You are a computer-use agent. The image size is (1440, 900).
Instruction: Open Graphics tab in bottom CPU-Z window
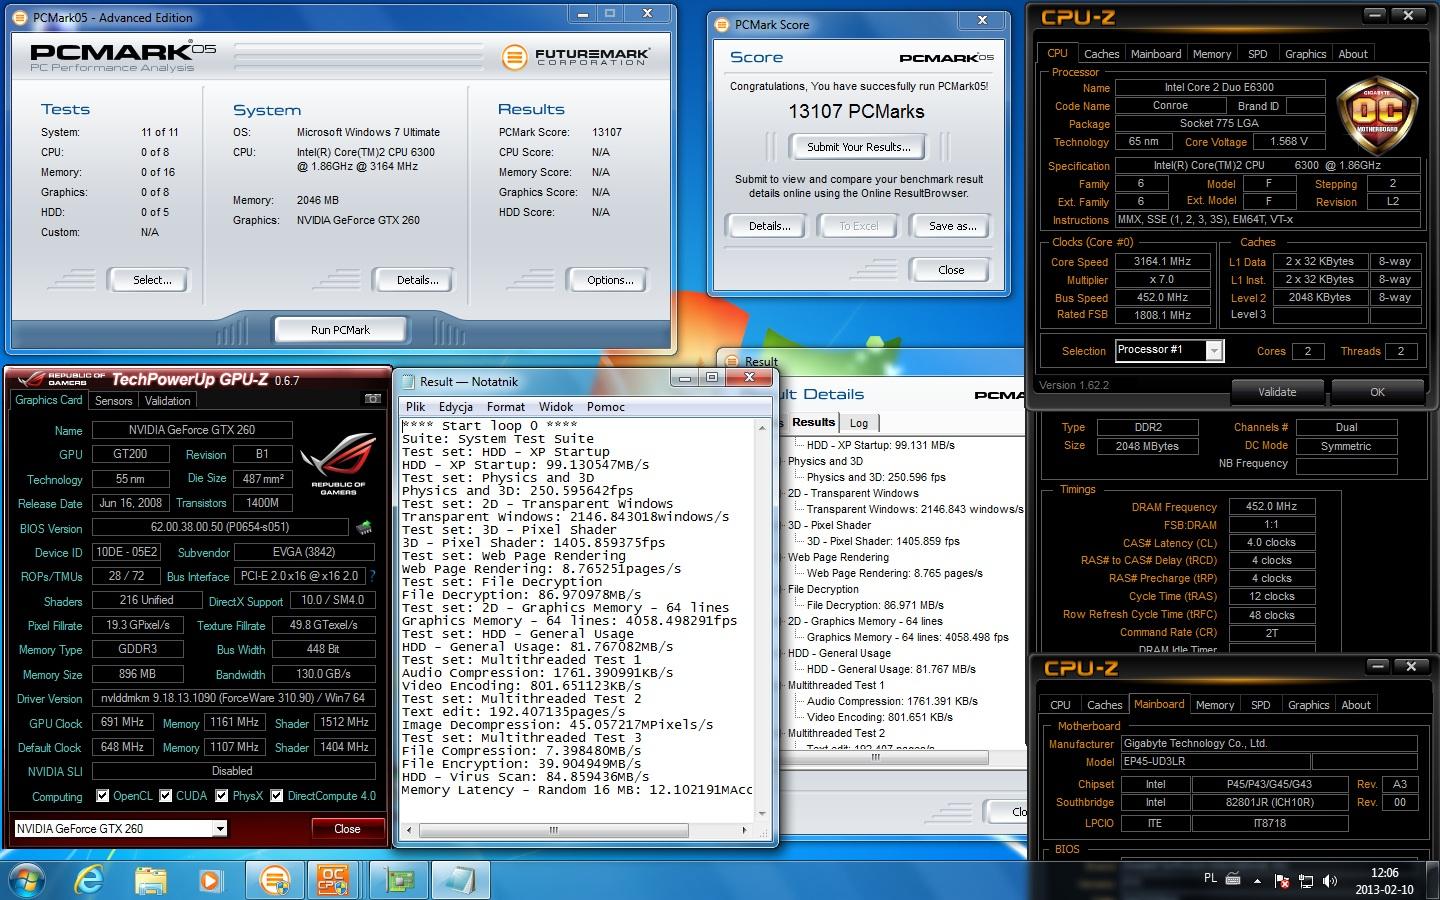(x=1308, y=705)
